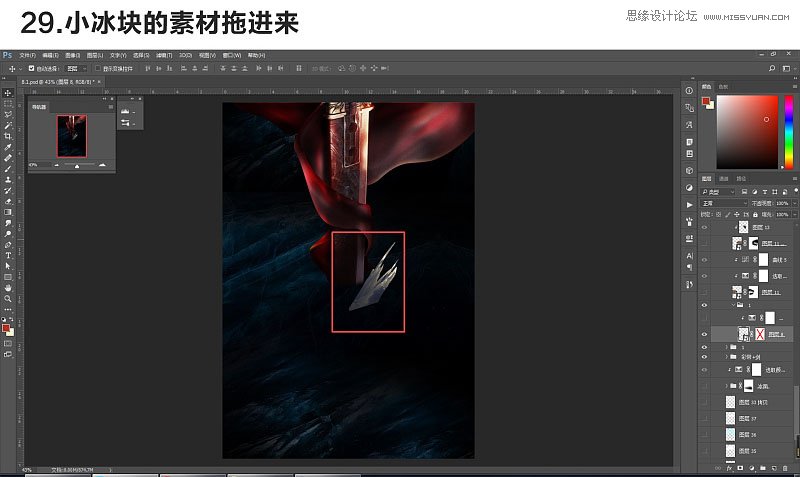Select the Pen tool
Screen dimensions: 800x477
8,244
